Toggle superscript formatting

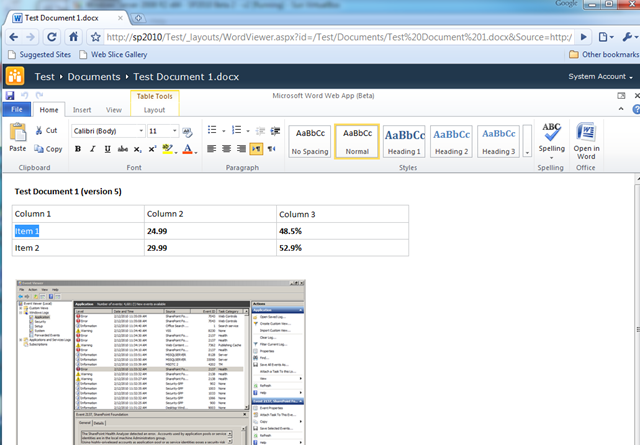(152, 149)
